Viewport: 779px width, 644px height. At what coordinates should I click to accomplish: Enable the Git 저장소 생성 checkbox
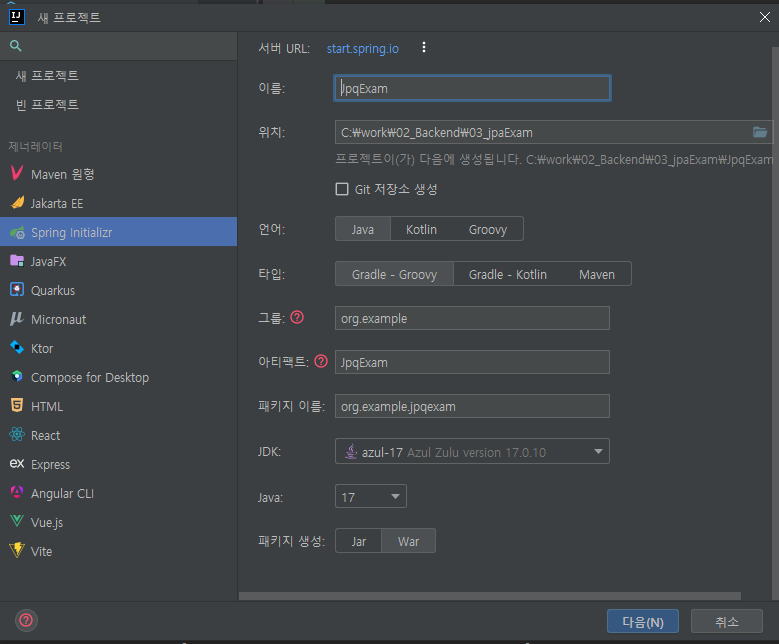342,189
